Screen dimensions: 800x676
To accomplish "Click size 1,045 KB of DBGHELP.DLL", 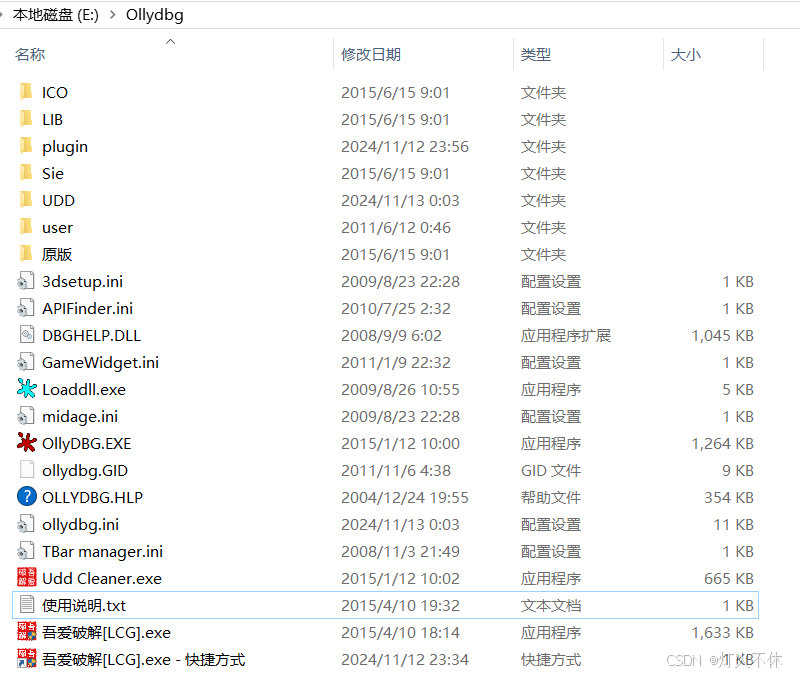I will pos(722,335).
